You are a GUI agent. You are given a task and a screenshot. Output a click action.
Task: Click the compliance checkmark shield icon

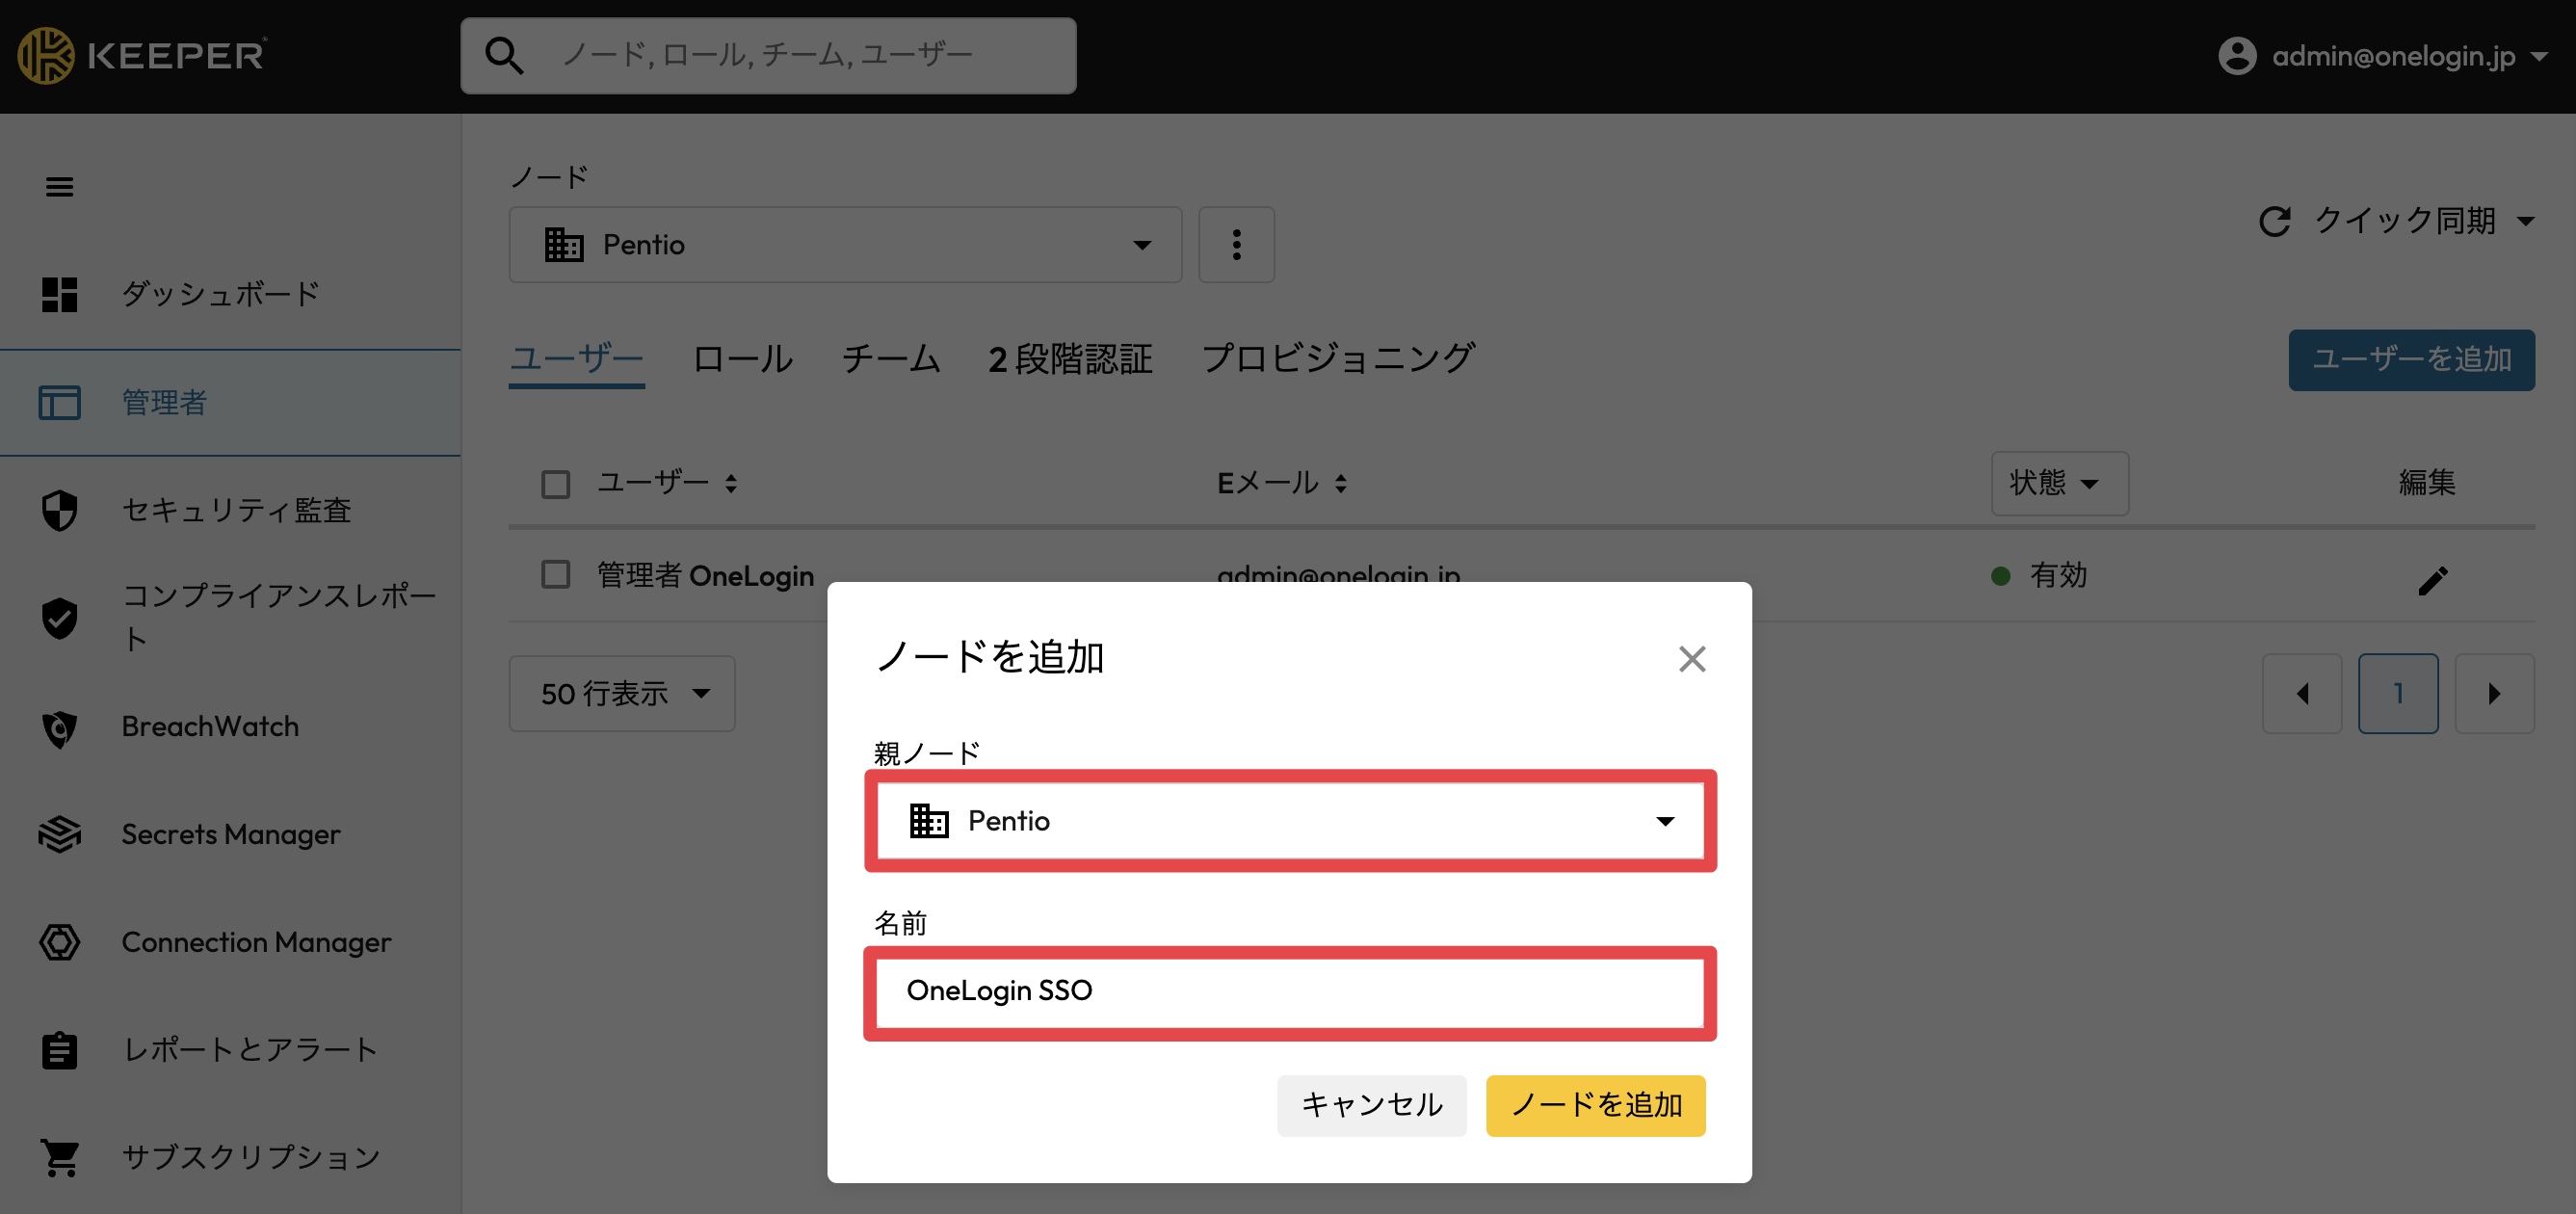coord(59,617)
